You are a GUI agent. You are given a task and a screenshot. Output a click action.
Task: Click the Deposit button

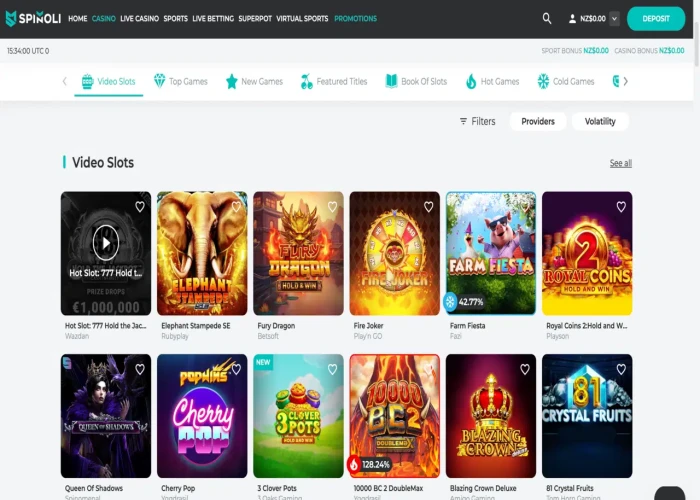click(x=656, y=18)
